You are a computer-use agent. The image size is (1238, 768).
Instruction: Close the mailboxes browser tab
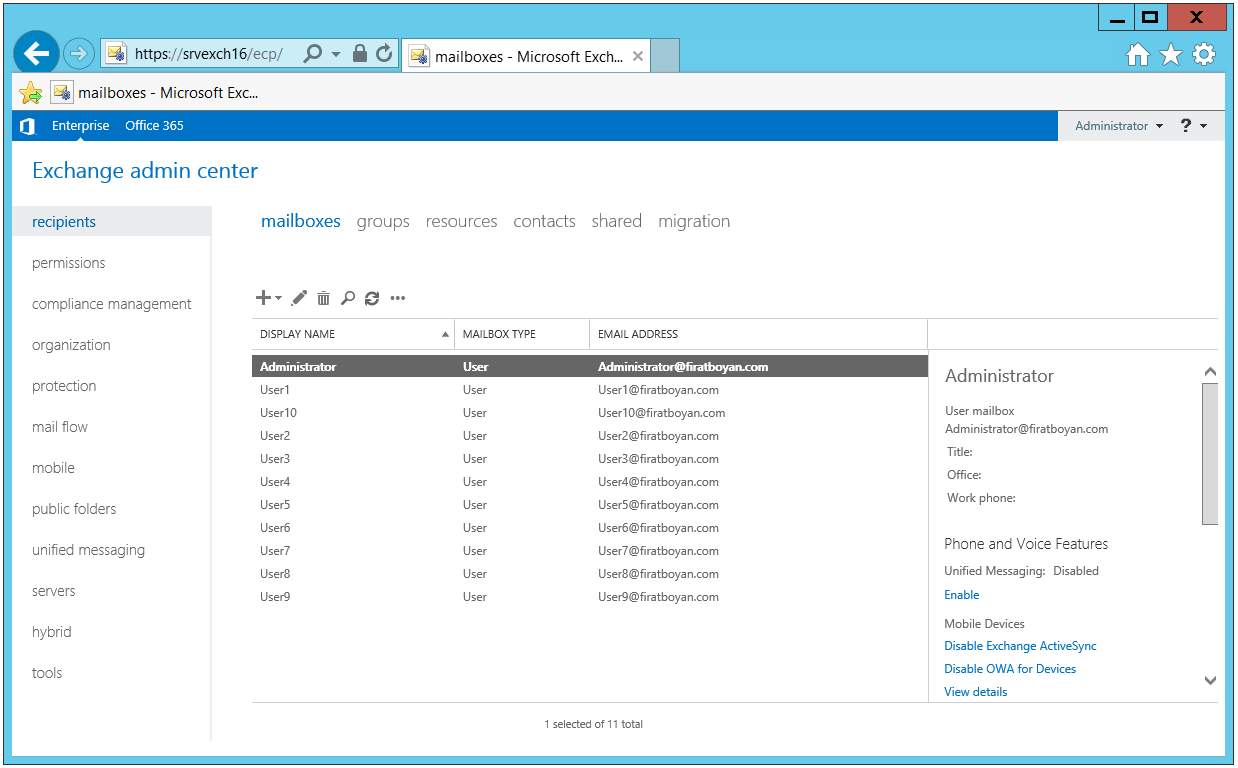[x=638, y=57]
